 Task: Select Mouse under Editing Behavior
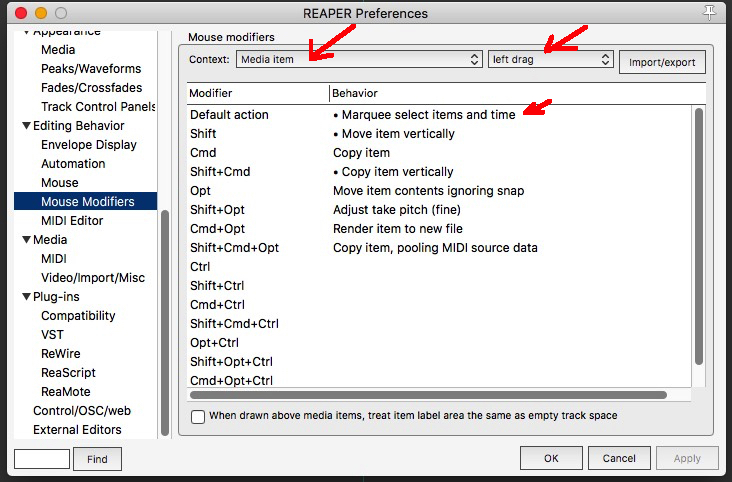tap(60, 183)
